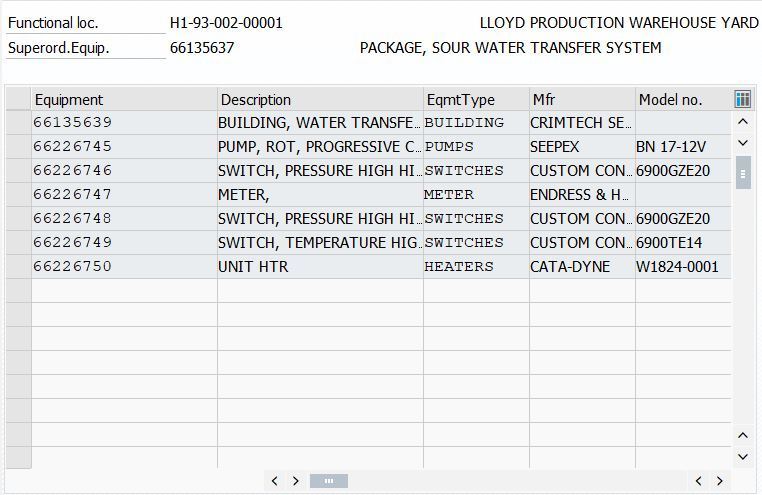This screenshot has height=495, width=762.
Task: Open the table layout settings icon
Action: 742,99
